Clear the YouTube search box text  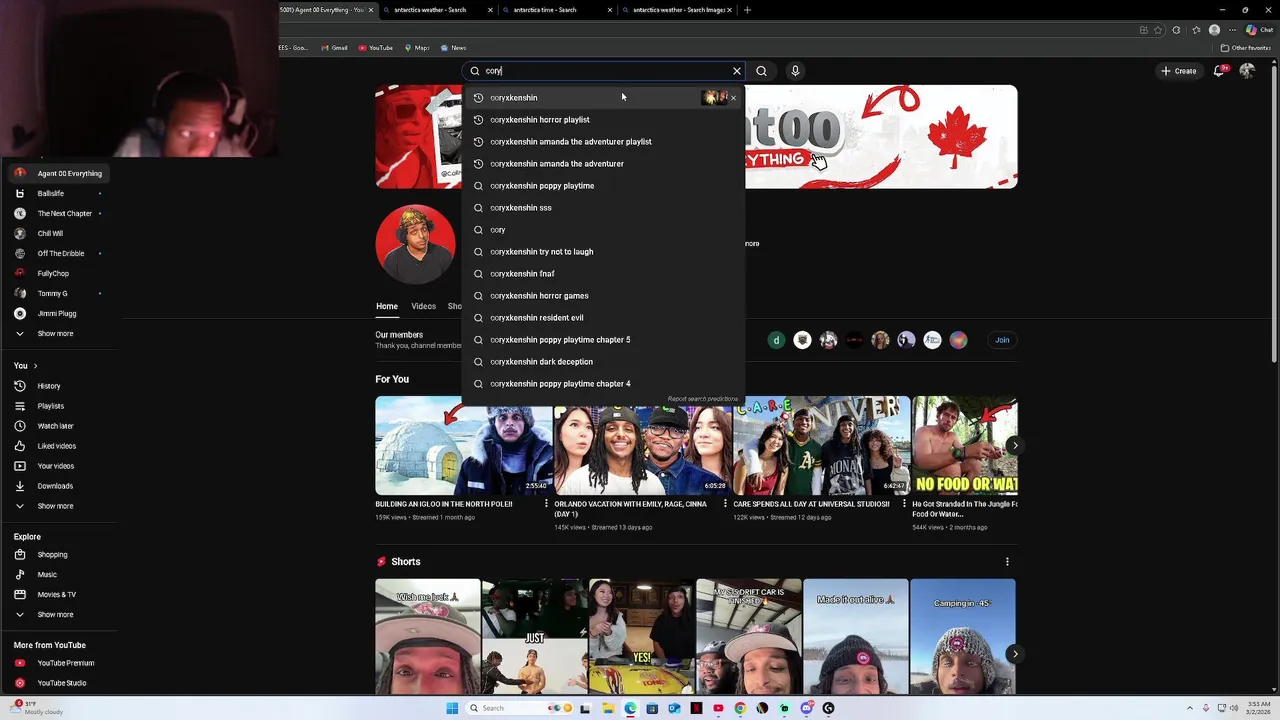(737, 71)
